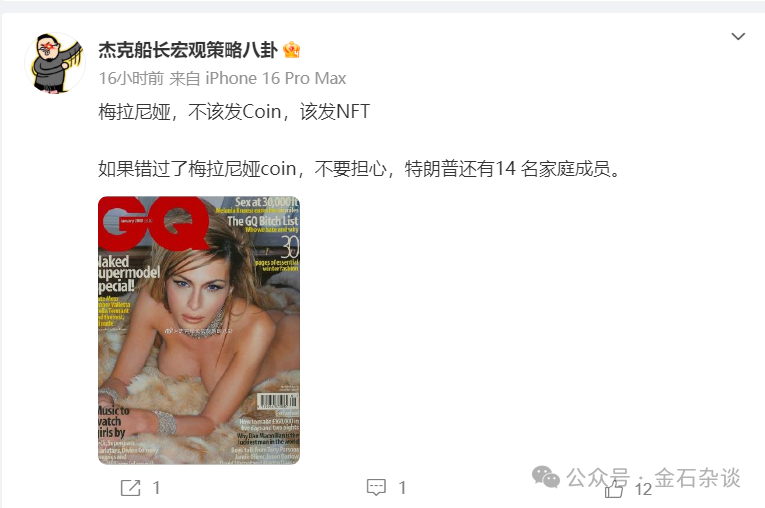Click the iPhone 16 Pro Max source link
The image size is (765, 508).
pyautogui.click(x=276, y=78)
